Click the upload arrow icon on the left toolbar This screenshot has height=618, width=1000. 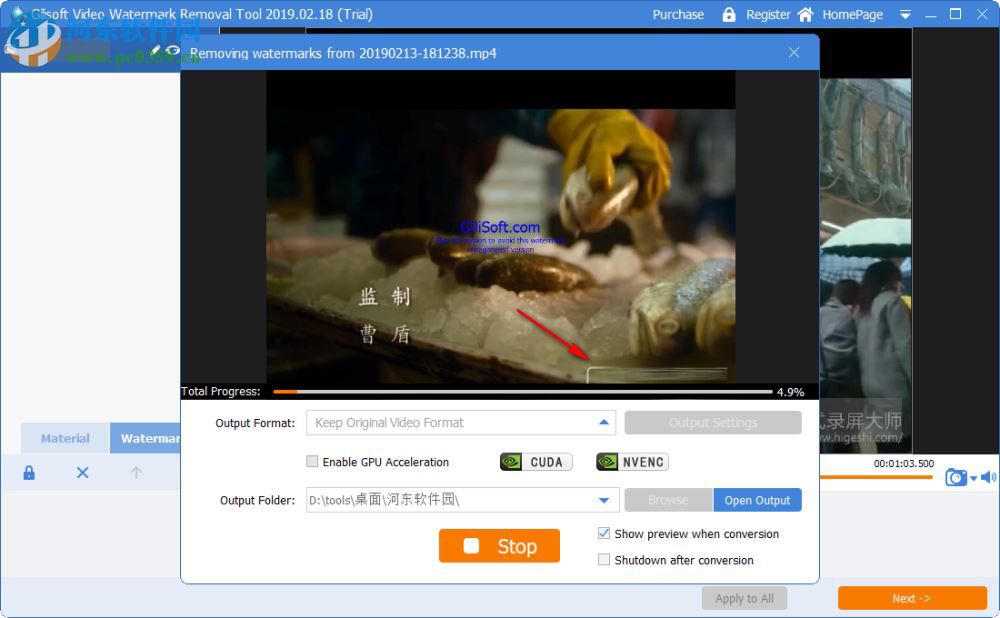click(x=136, y=472)
